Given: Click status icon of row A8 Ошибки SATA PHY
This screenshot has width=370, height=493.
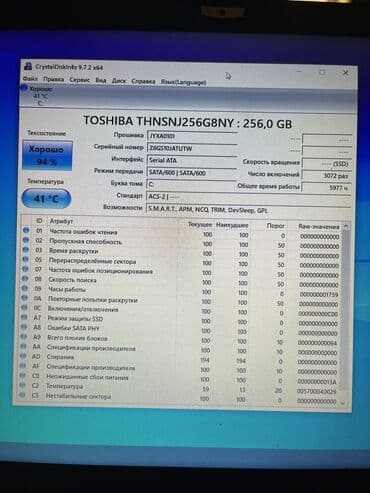Looking at the screenshot, I should pyautogui.click(x=24, y=327).
